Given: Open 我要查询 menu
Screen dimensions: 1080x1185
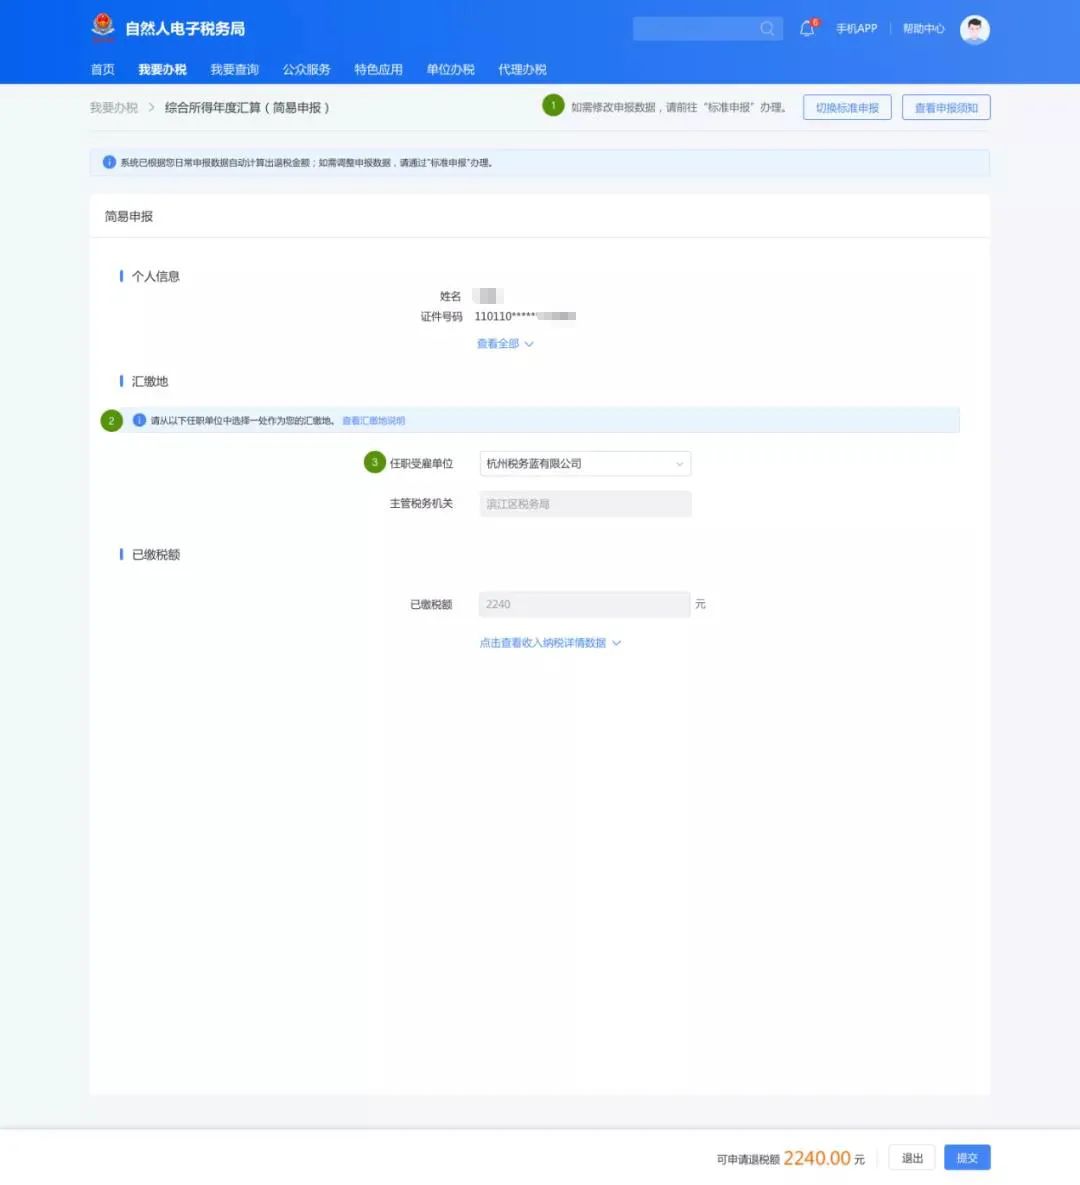Looking at the screenshot, I should (x=234, y=70).
